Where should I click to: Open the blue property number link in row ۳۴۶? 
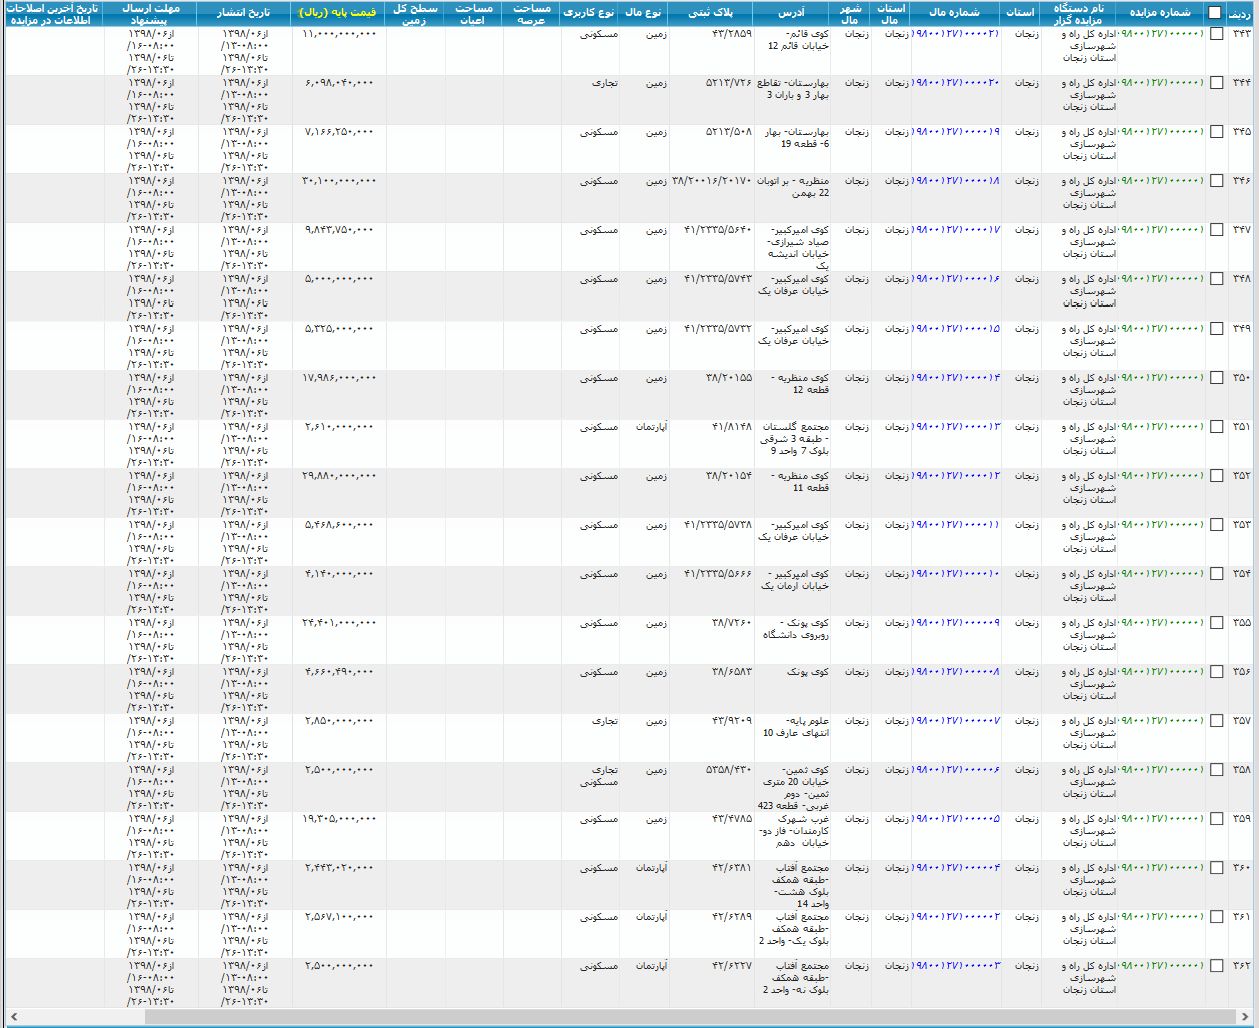pos(956,181)
